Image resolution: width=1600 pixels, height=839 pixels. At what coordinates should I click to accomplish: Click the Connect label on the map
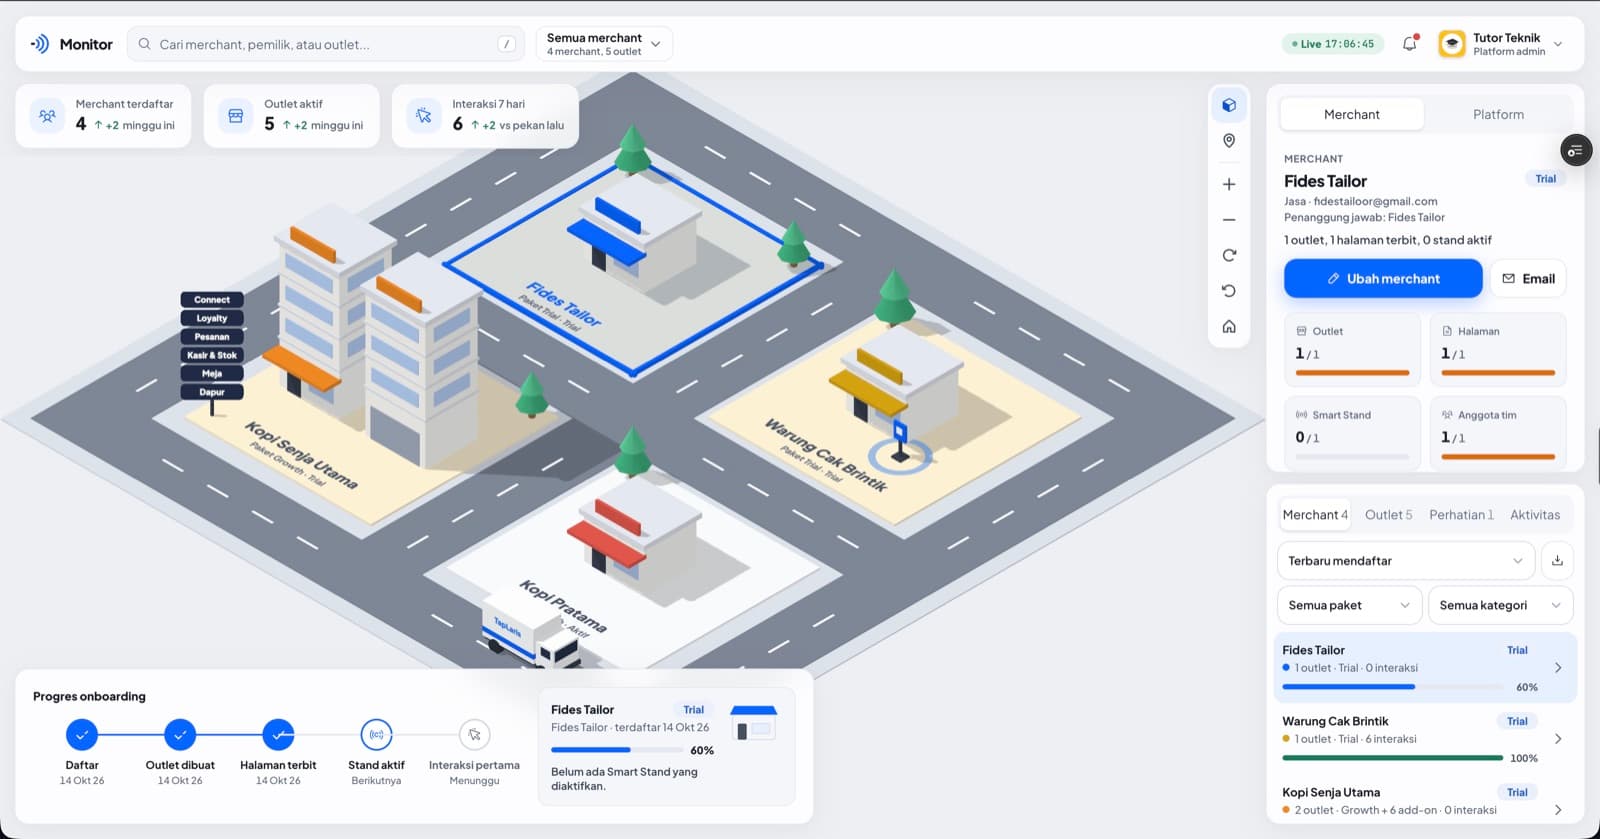(x=212, y=300)
